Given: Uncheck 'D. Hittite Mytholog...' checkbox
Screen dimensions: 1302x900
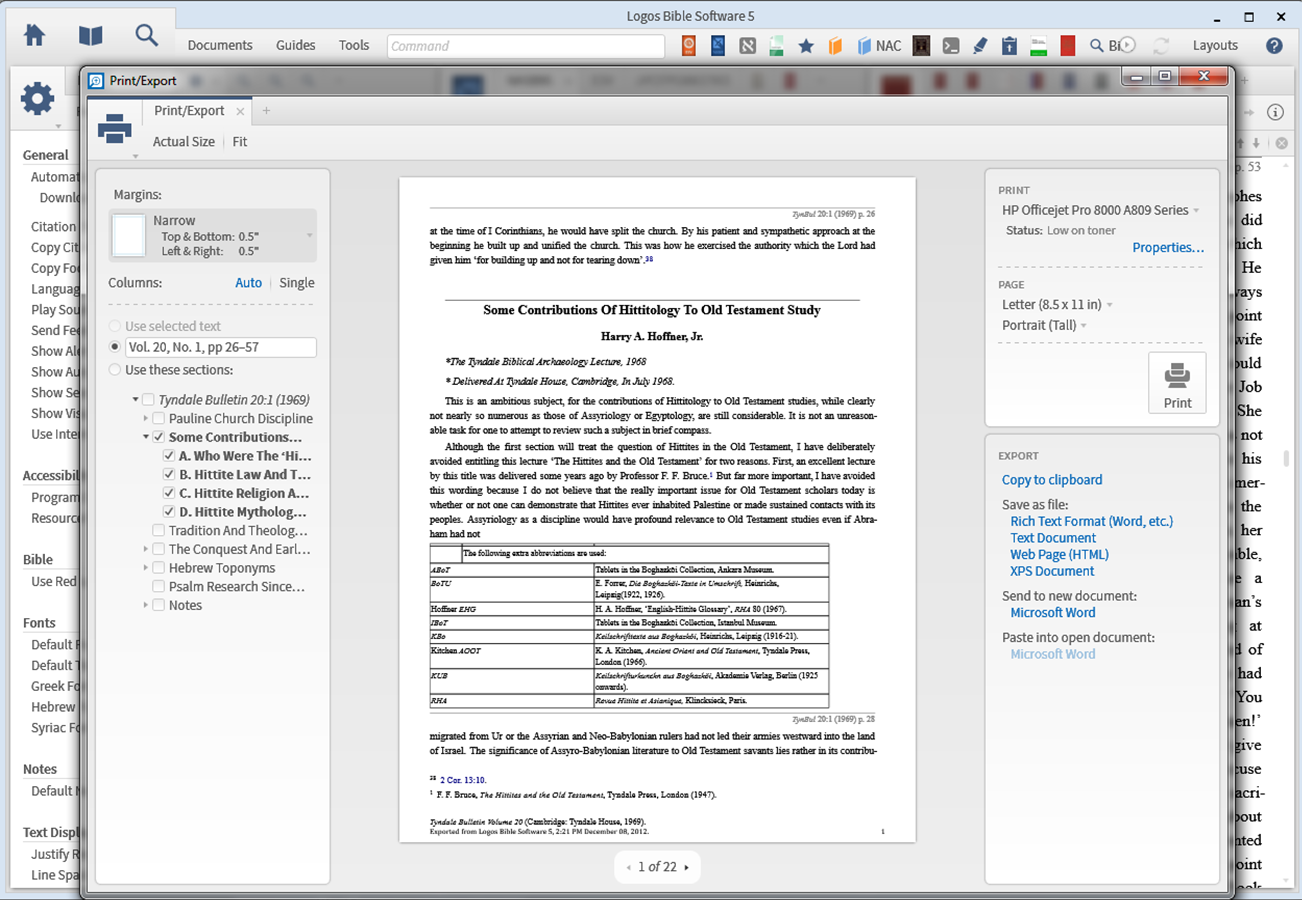Looking at the screenshot, I should click(x=169, y=512).
